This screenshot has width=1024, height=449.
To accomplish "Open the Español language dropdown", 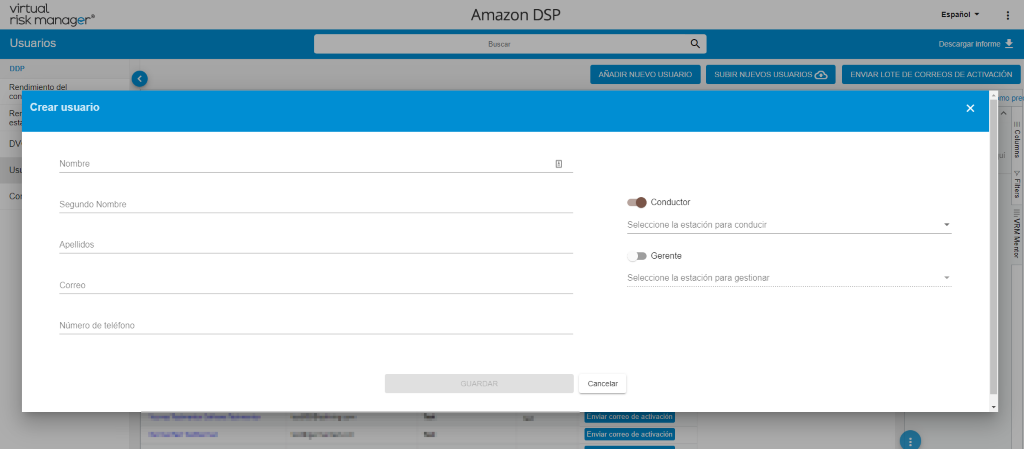I will tap(960, 14).
